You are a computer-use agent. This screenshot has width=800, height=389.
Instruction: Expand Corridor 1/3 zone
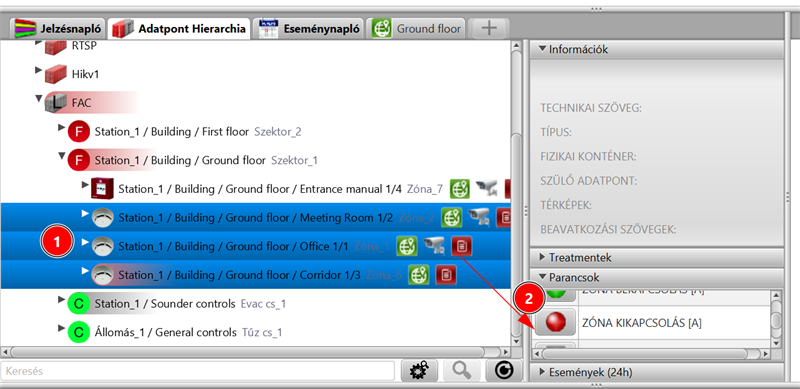click(x=85, y=270)
